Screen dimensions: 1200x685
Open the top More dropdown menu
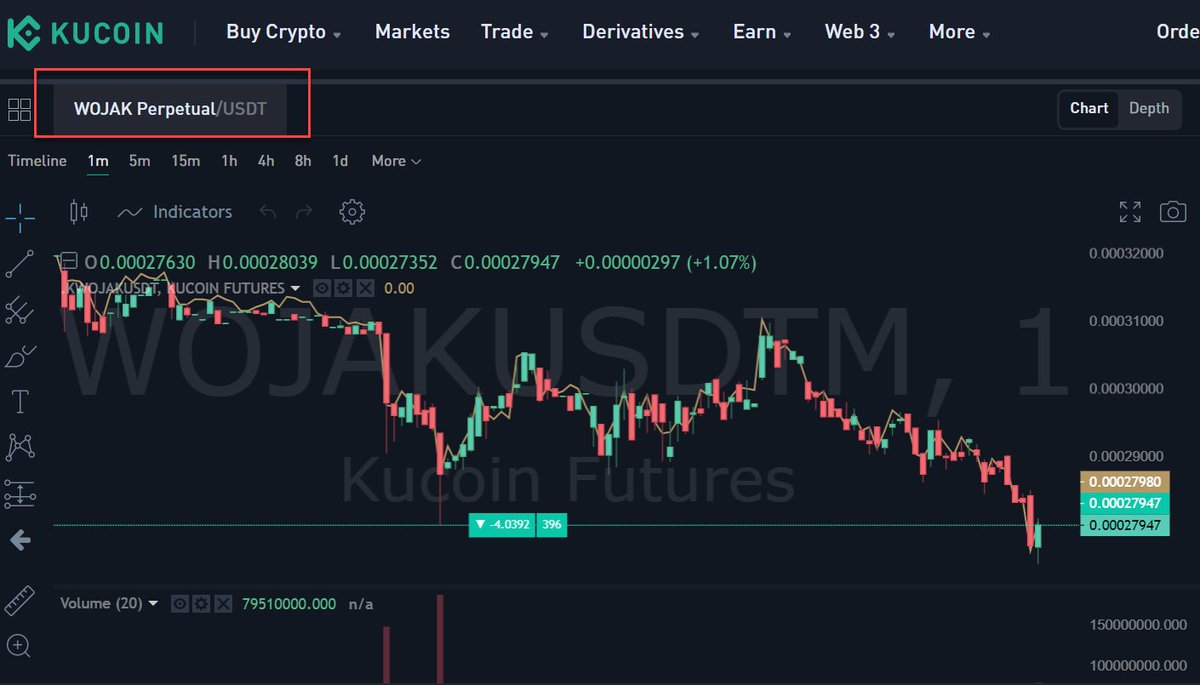(960, 32)
